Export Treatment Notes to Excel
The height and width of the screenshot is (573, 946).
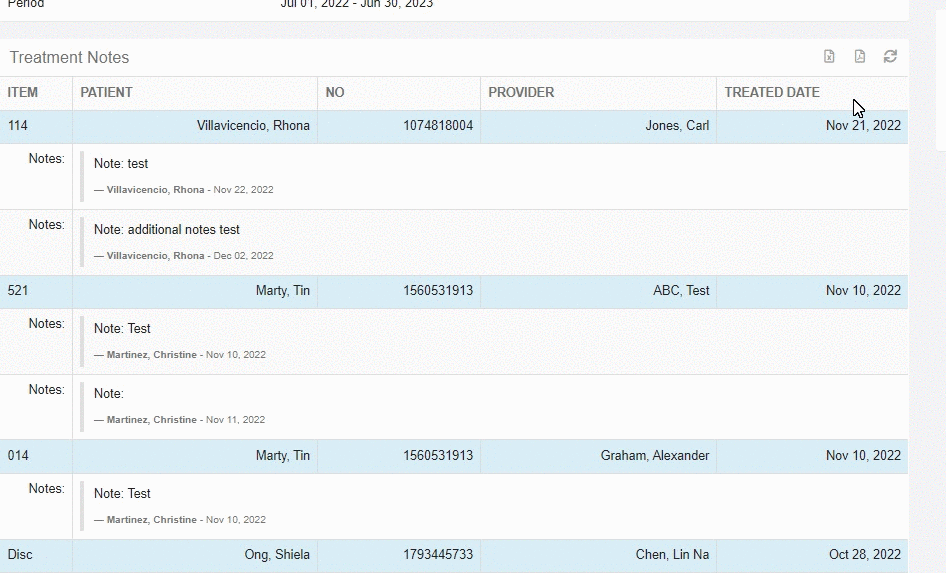pyautogui.click(x=829, y=56)
